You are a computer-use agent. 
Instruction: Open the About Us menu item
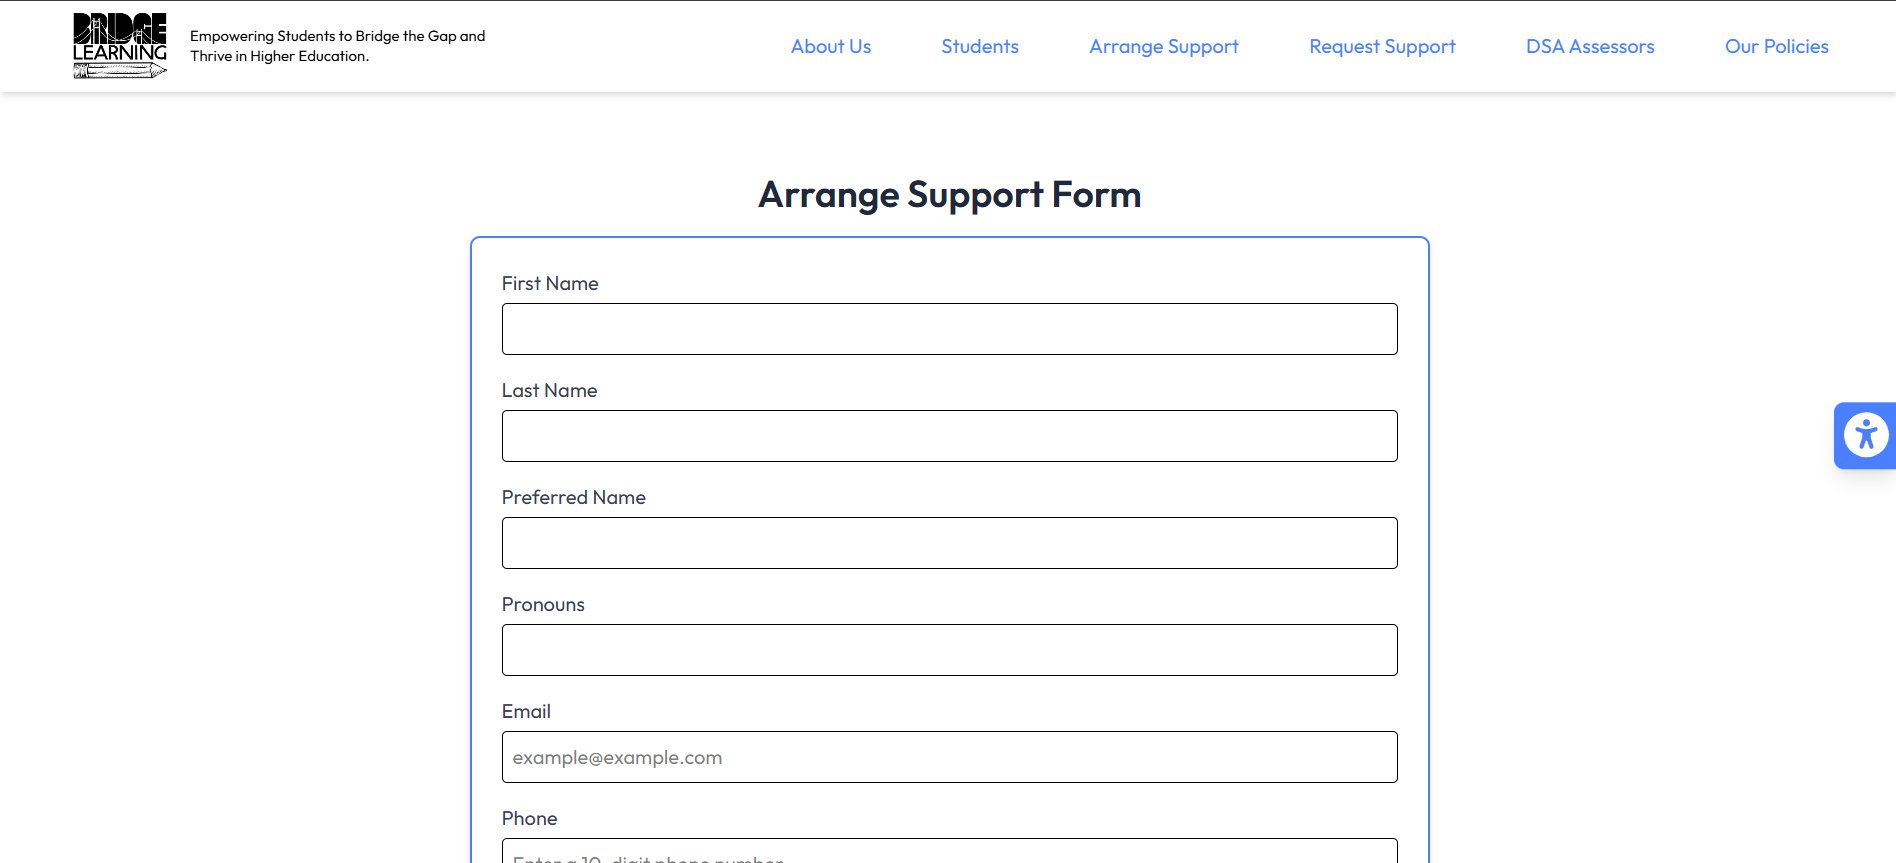(830, 47)
